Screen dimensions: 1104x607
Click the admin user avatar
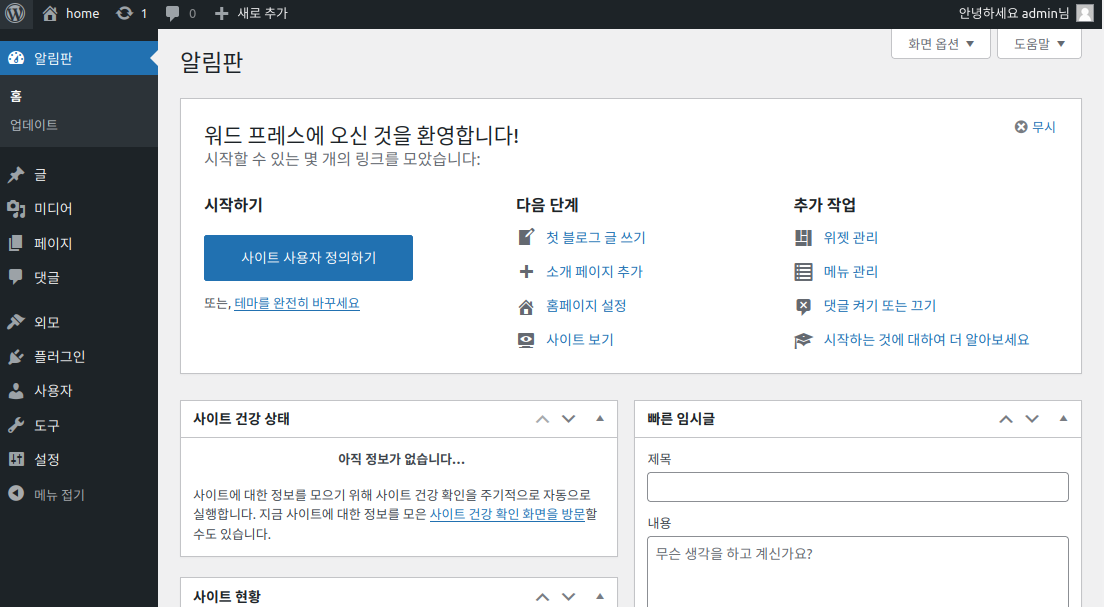(1085, 13)
